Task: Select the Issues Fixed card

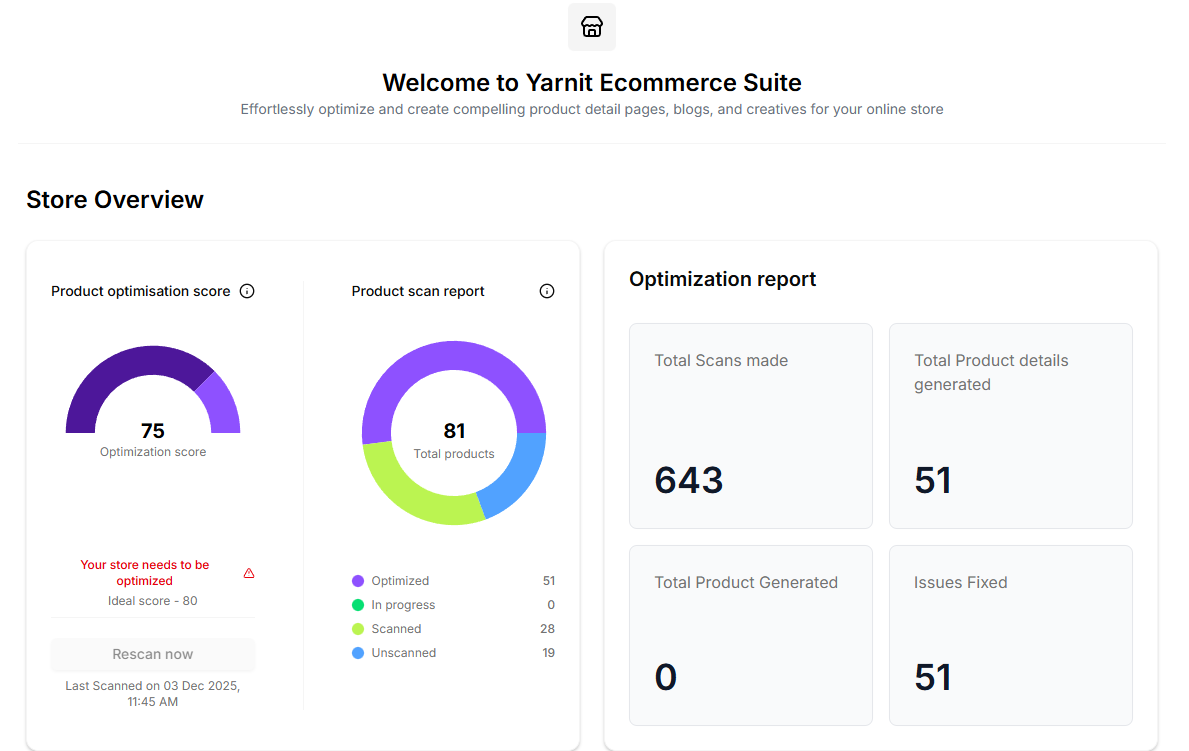Action: (1011, 636)
